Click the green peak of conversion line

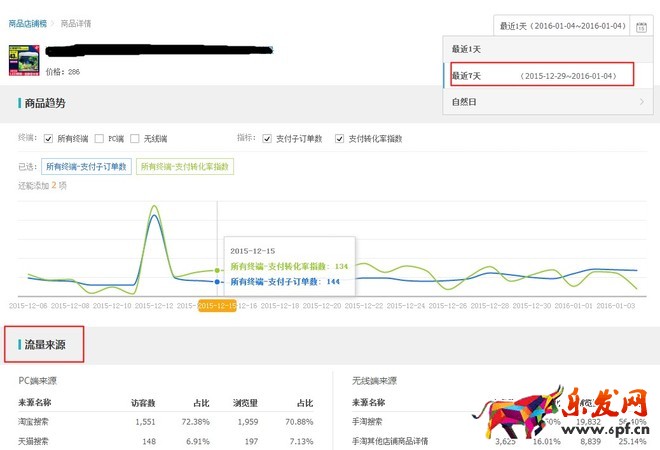click(154, 208)
